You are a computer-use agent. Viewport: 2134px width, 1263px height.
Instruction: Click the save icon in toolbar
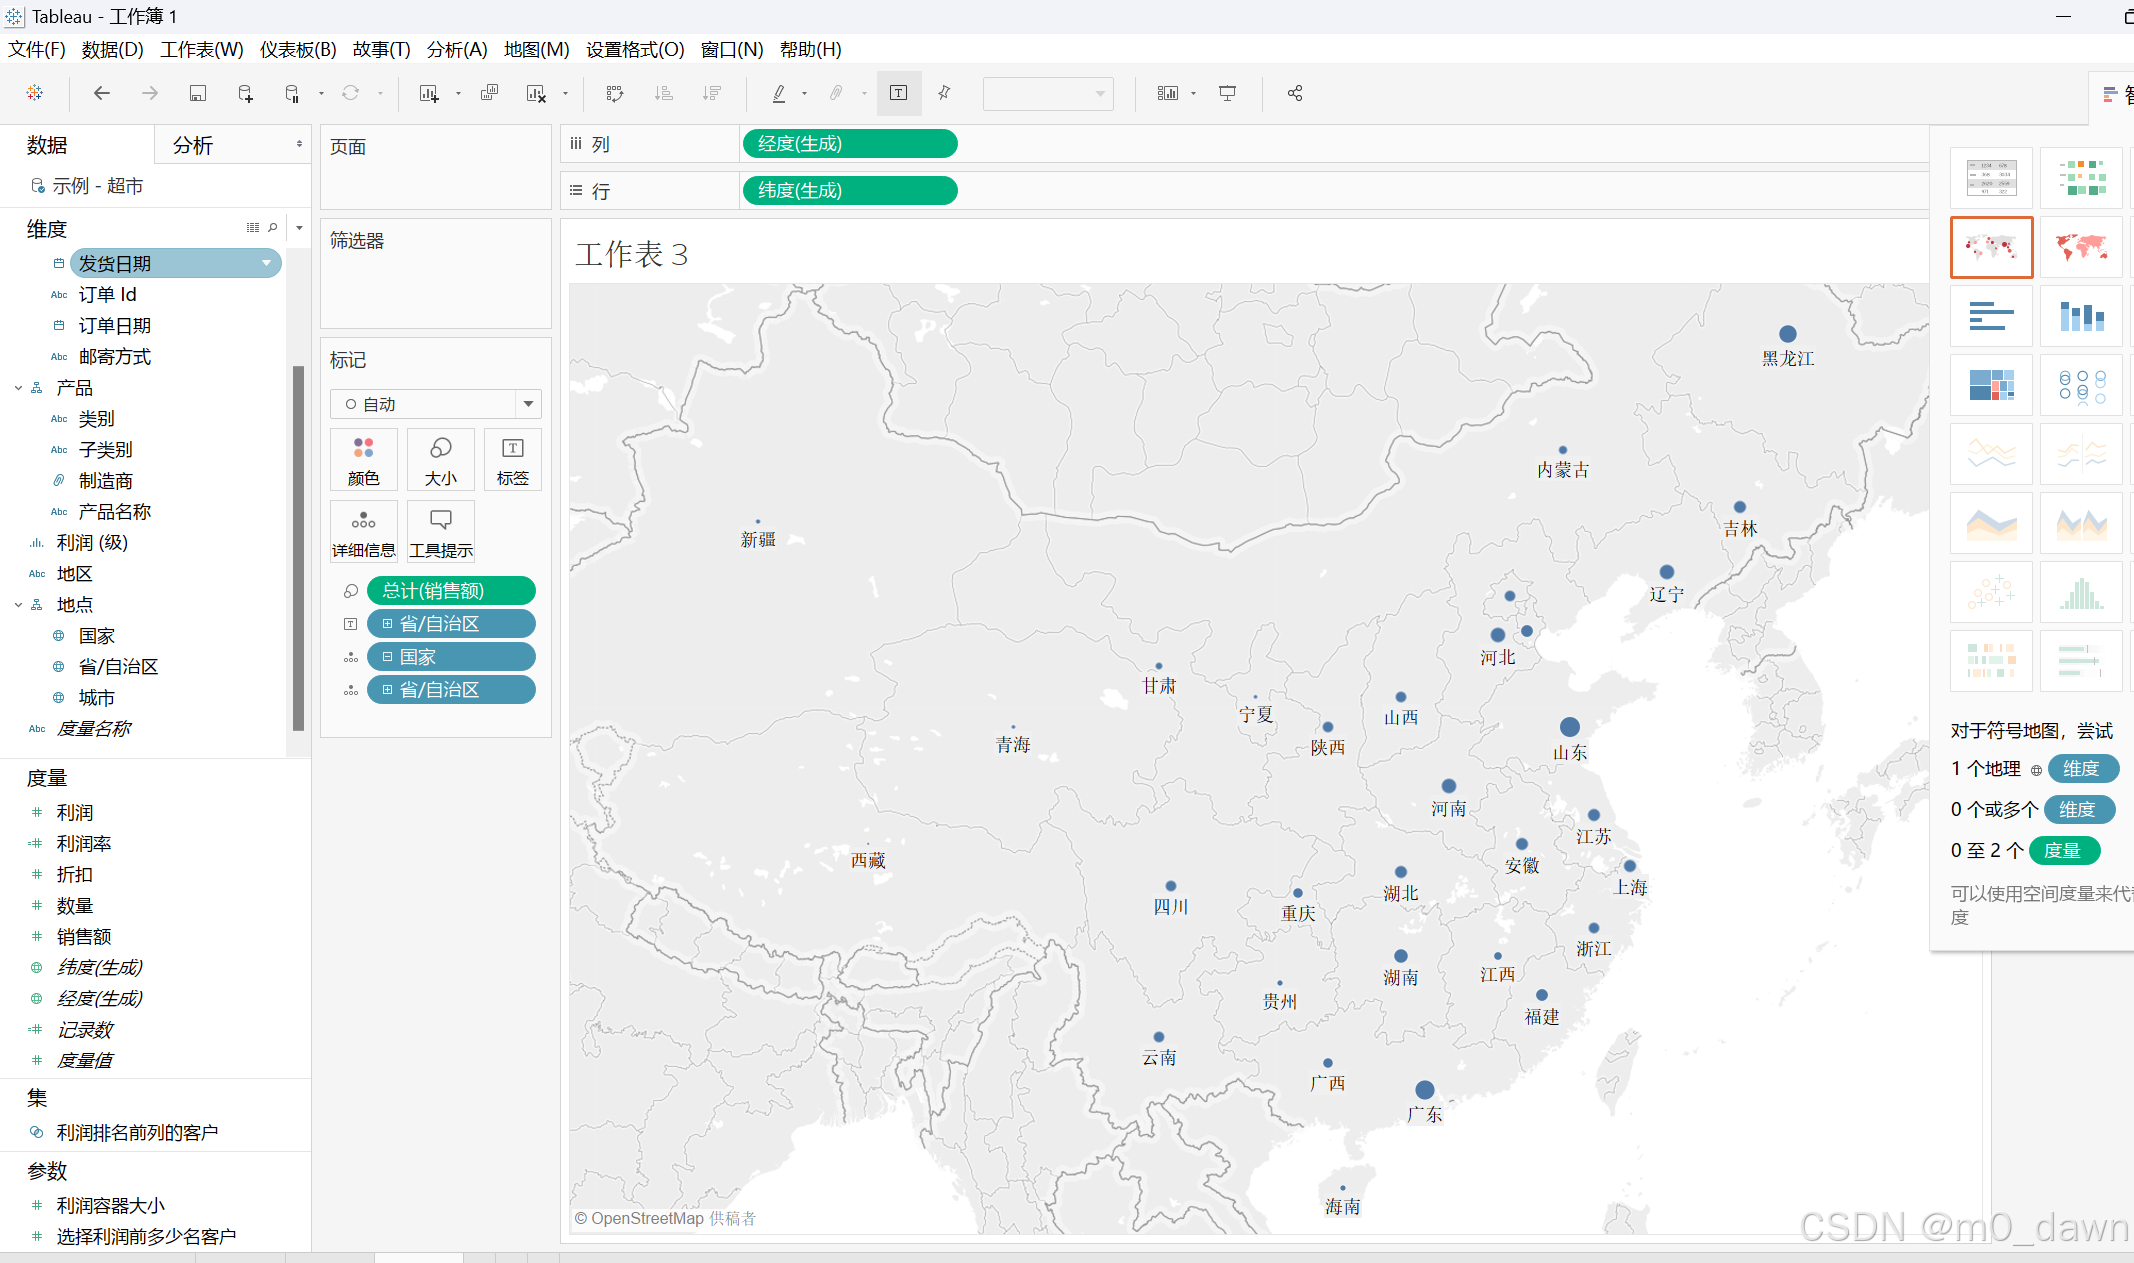pos(197,93)
